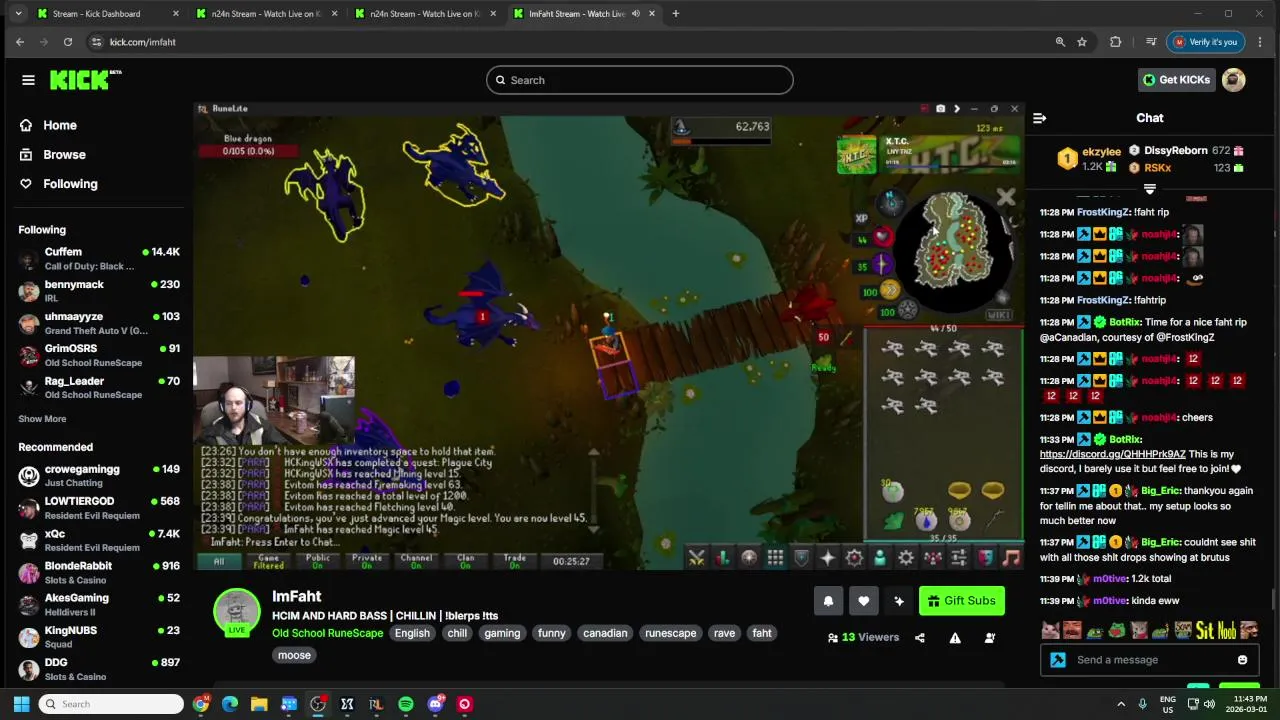
Task: Click the share stream icon
Action: [x=920, y=638]
